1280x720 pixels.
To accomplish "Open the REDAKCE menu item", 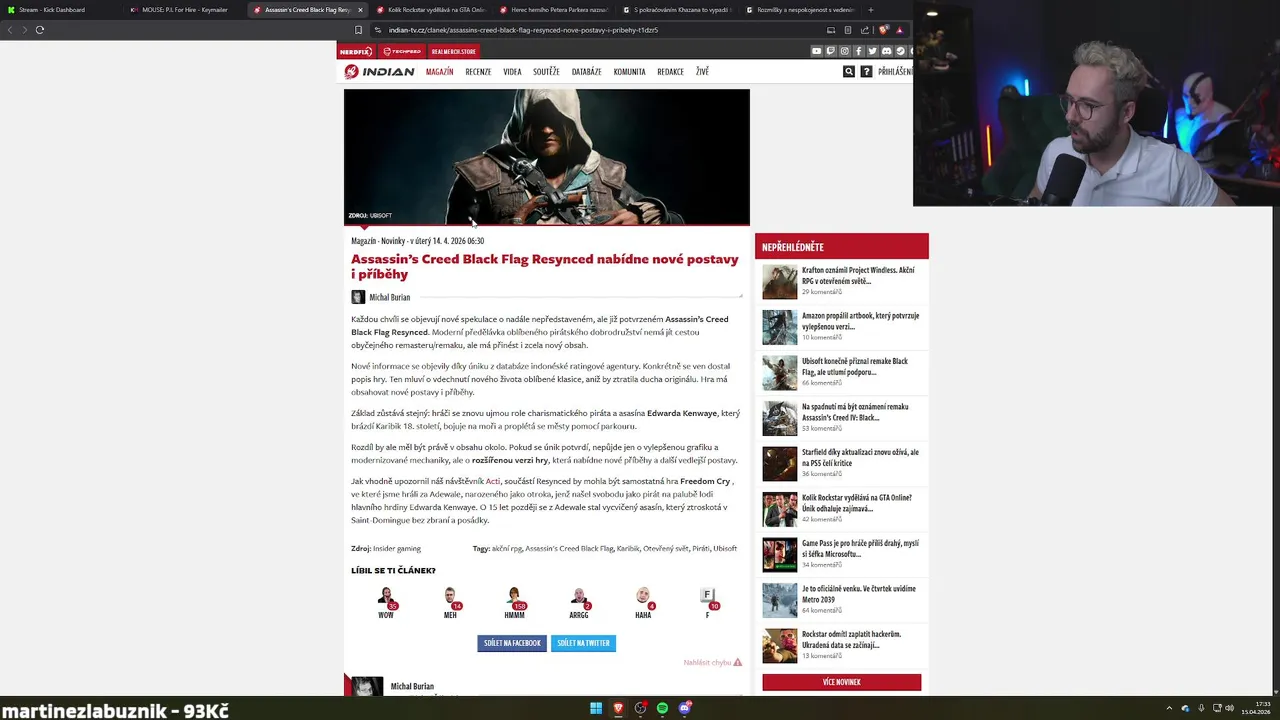I will (x=671, y=72).
